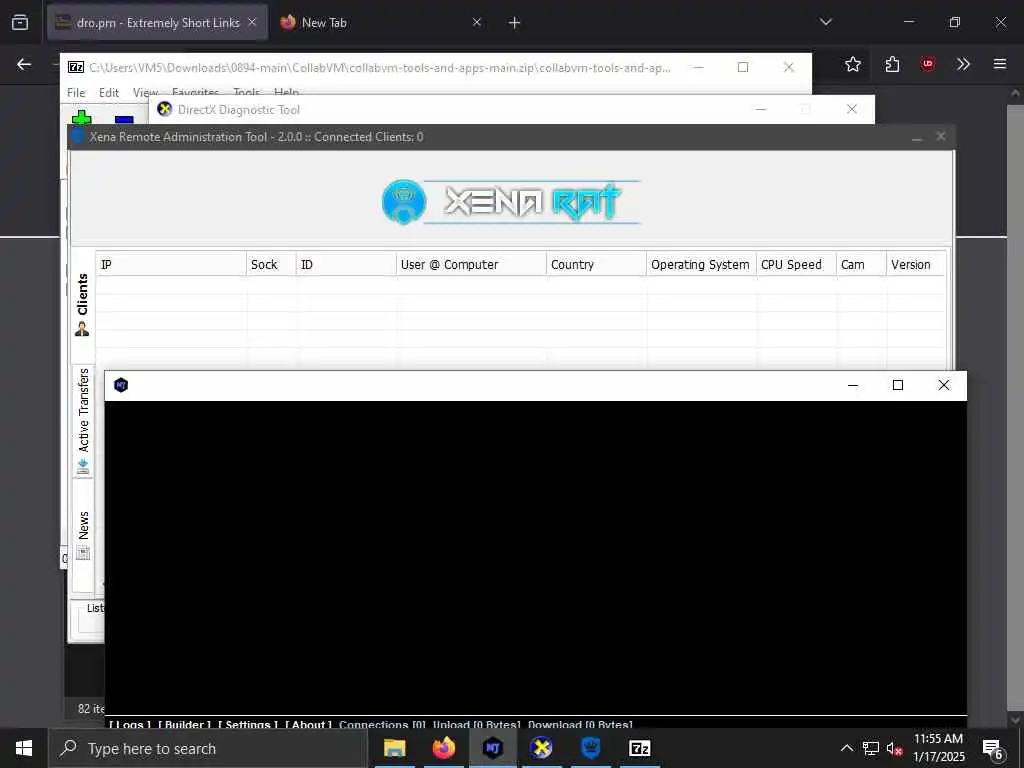Open a new browser tab with plus
The image size is (1024, 768).
tap(515, 23)
